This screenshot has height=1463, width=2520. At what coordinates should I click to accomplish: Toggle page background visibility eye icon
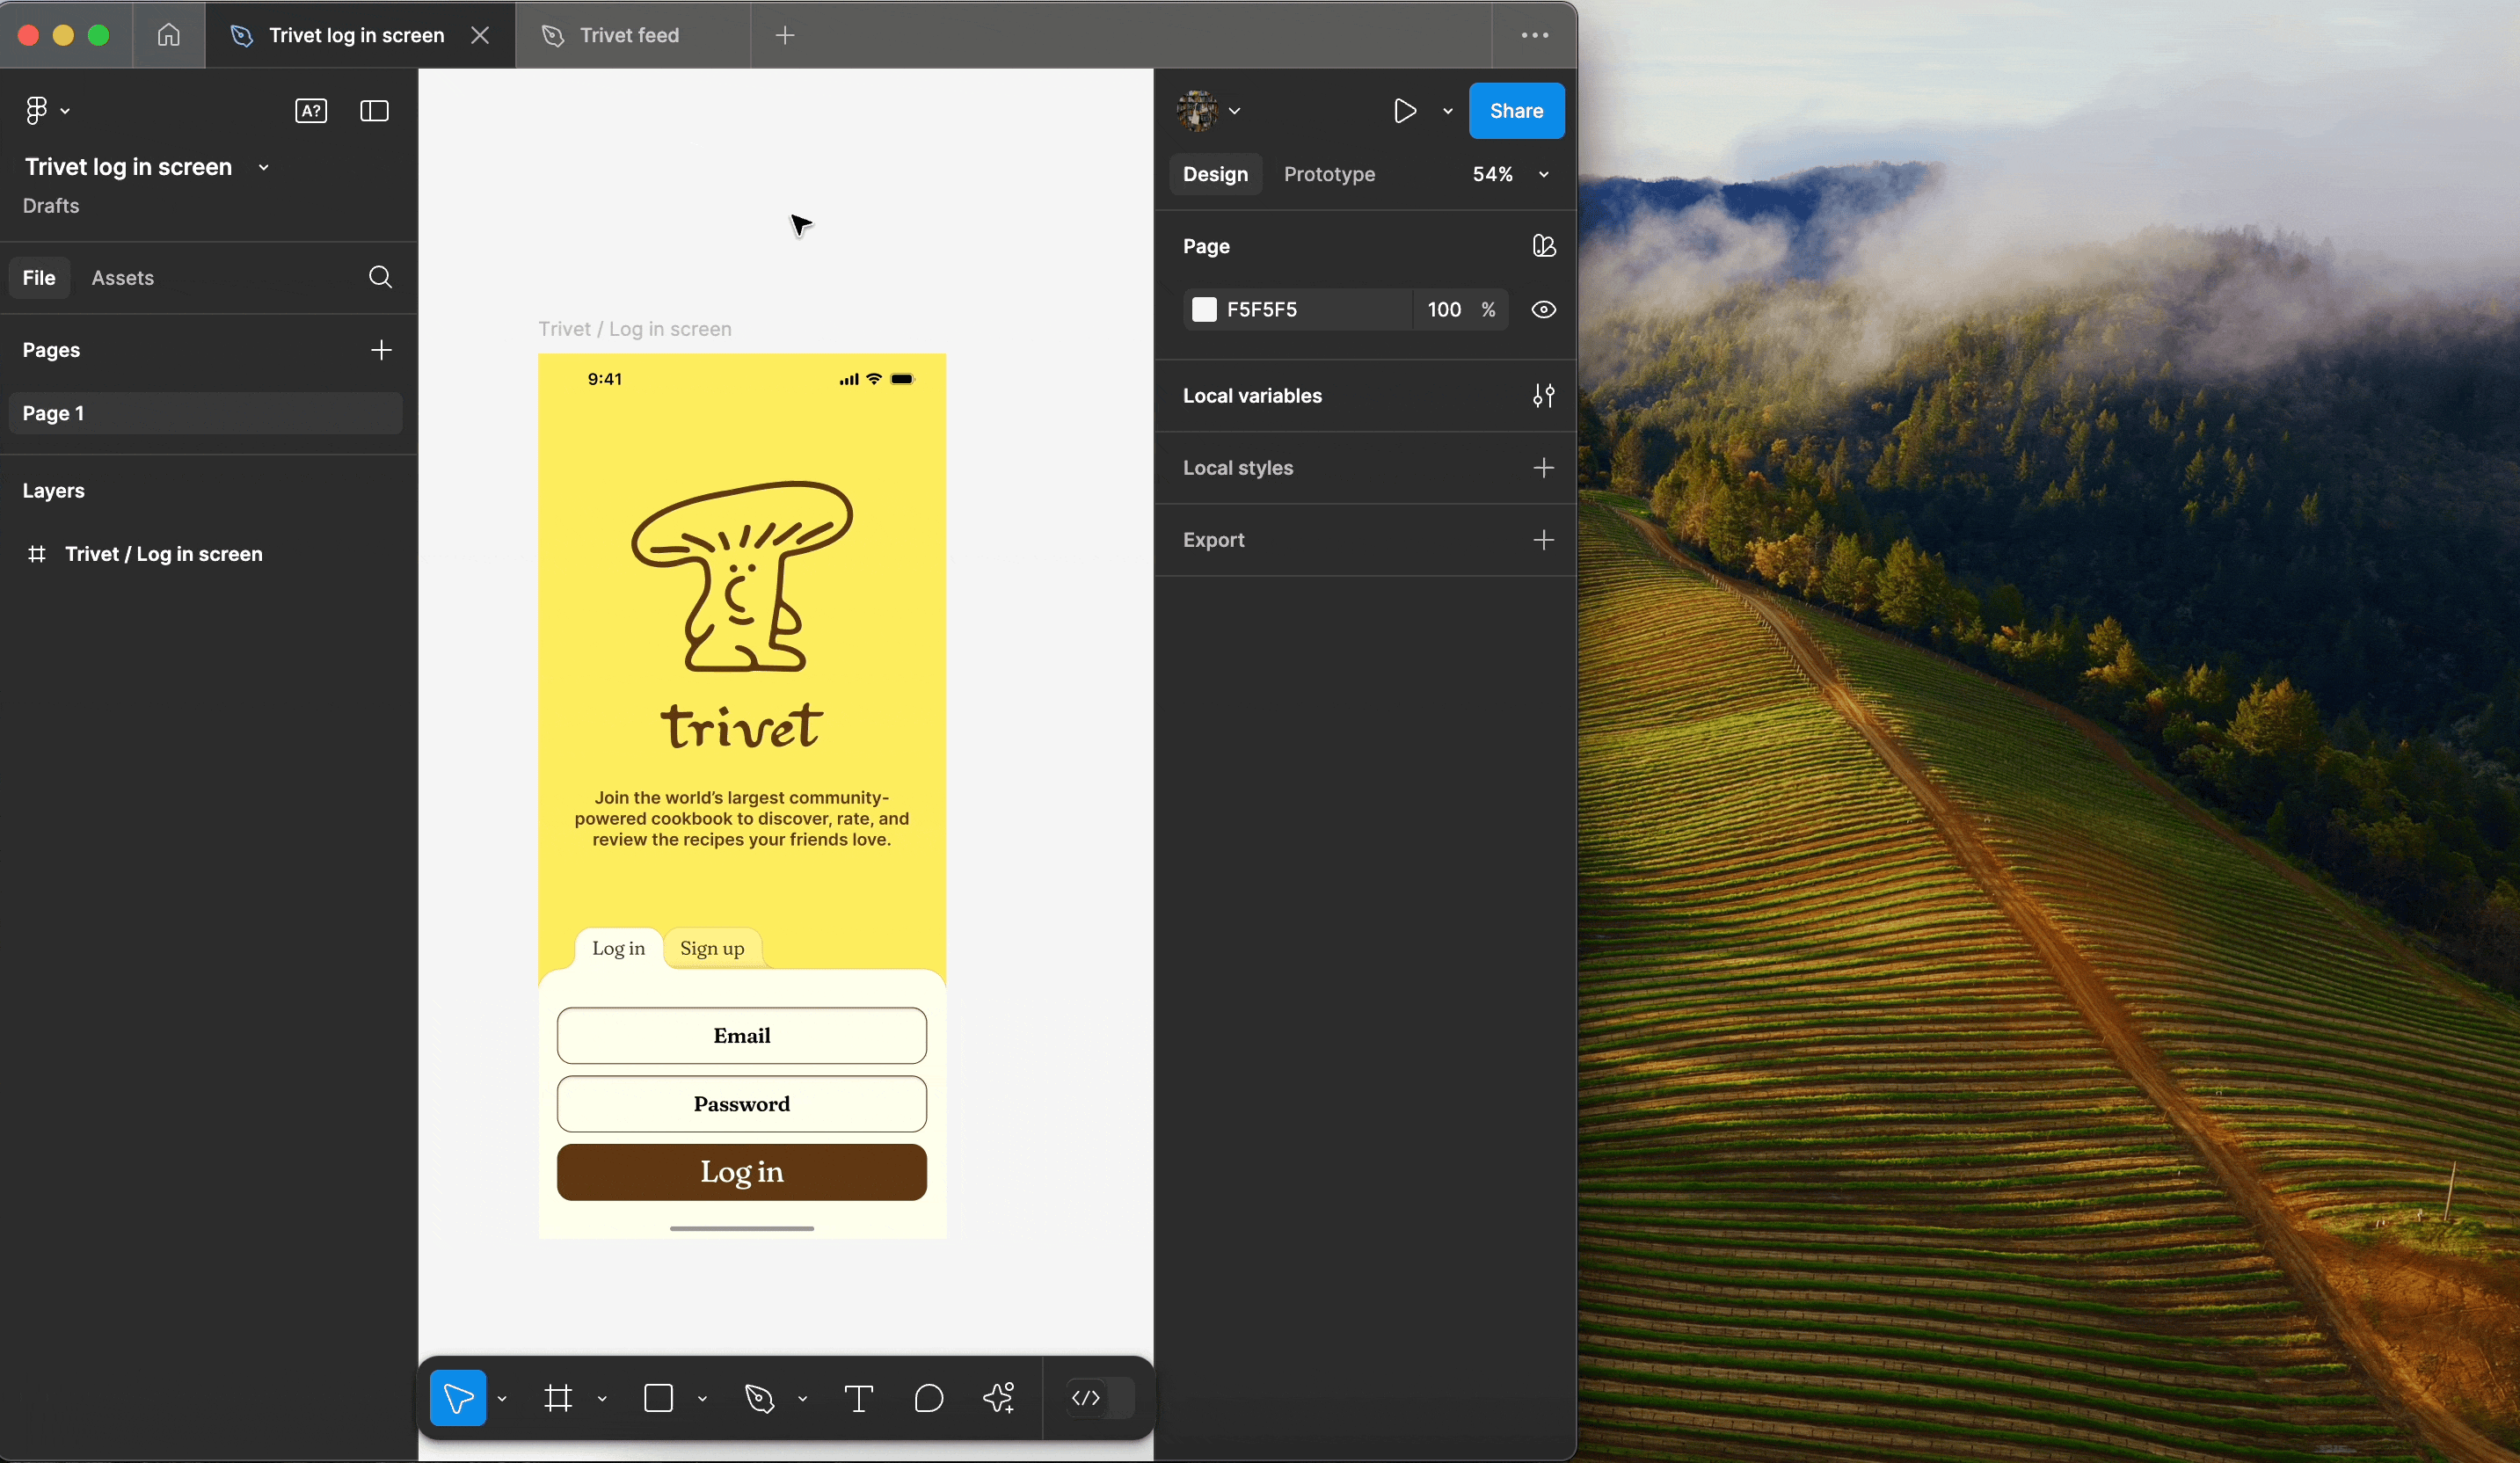pos(1543,310)
